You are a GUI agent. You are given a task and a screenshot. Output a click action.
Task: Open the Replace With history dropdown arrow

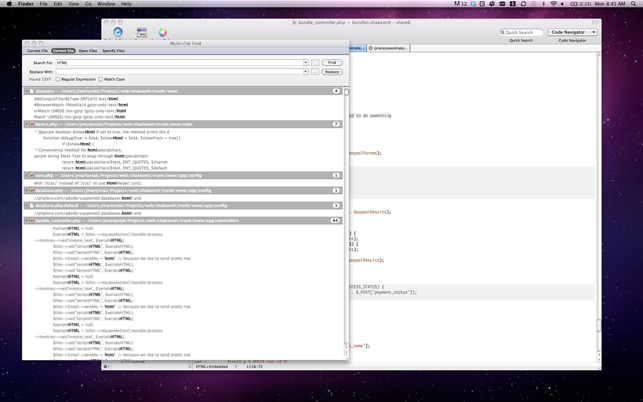click(306, 72)
